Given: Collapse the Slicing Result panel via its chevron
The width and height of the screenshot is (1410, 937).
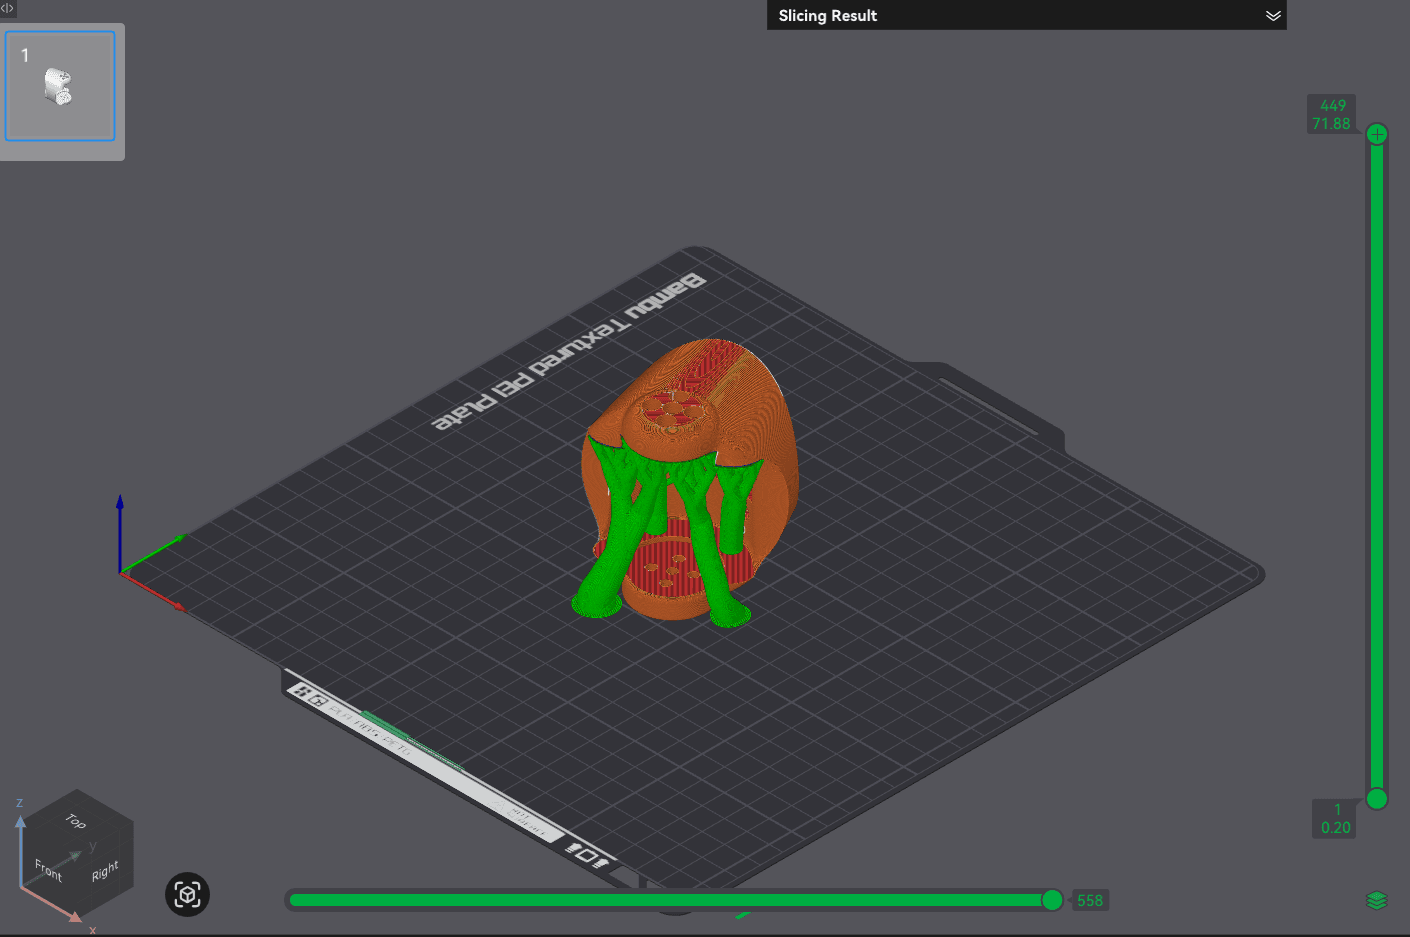Looking at the screenshot, I should 1273,15.
